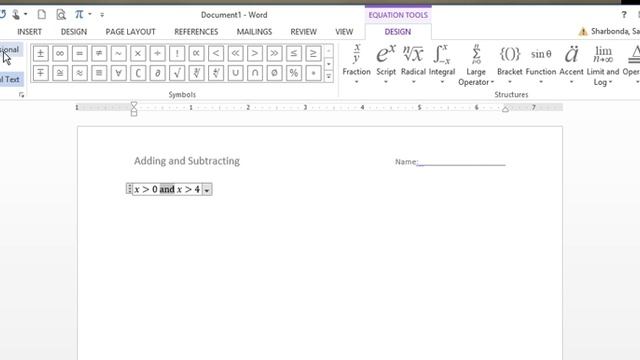640x360 pixels.
Task: Switch to the PAGE LAYOUT tab
Action: coord(130,32)
